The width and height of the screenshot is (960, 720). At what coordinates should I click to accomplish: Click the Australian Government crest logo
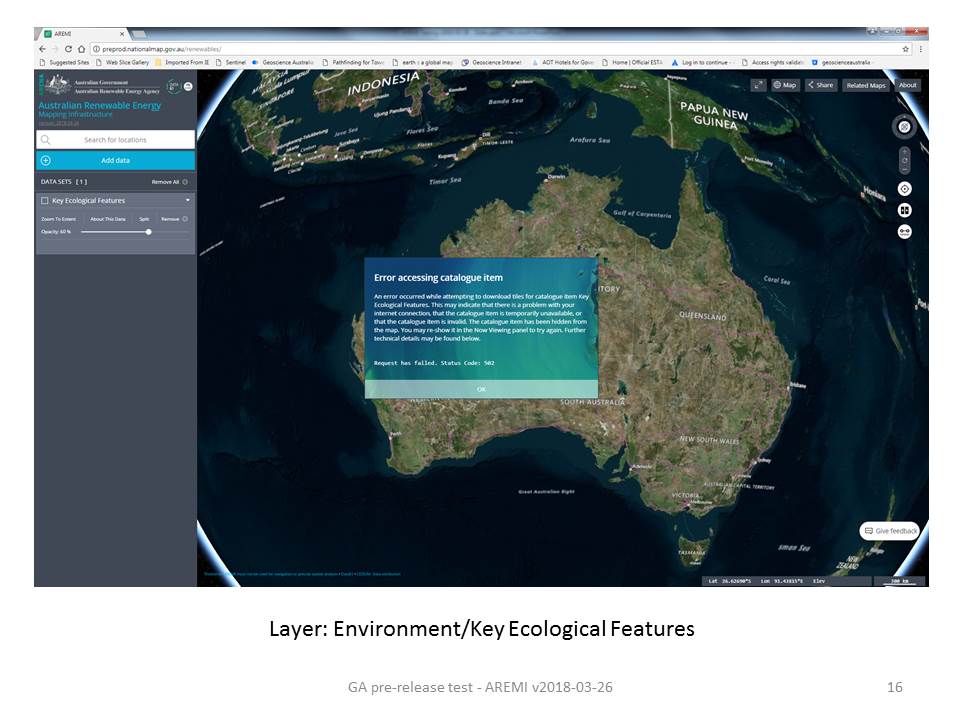(x=58, y=84)
